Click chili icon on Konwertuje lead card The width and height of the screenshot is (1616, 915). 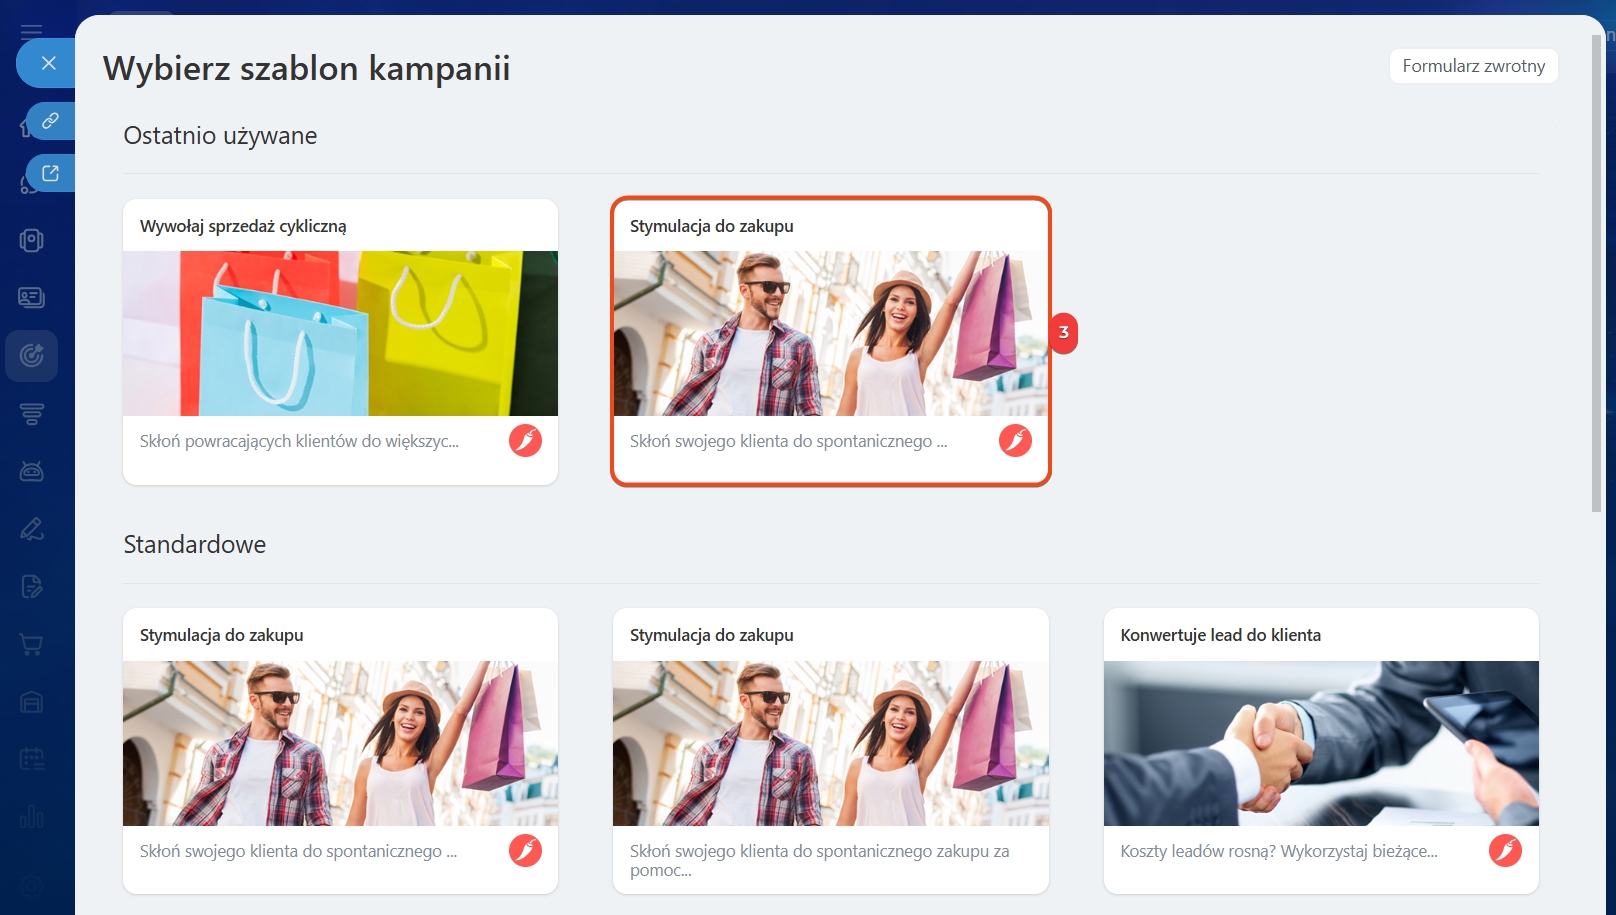[x=1505, y=850]
